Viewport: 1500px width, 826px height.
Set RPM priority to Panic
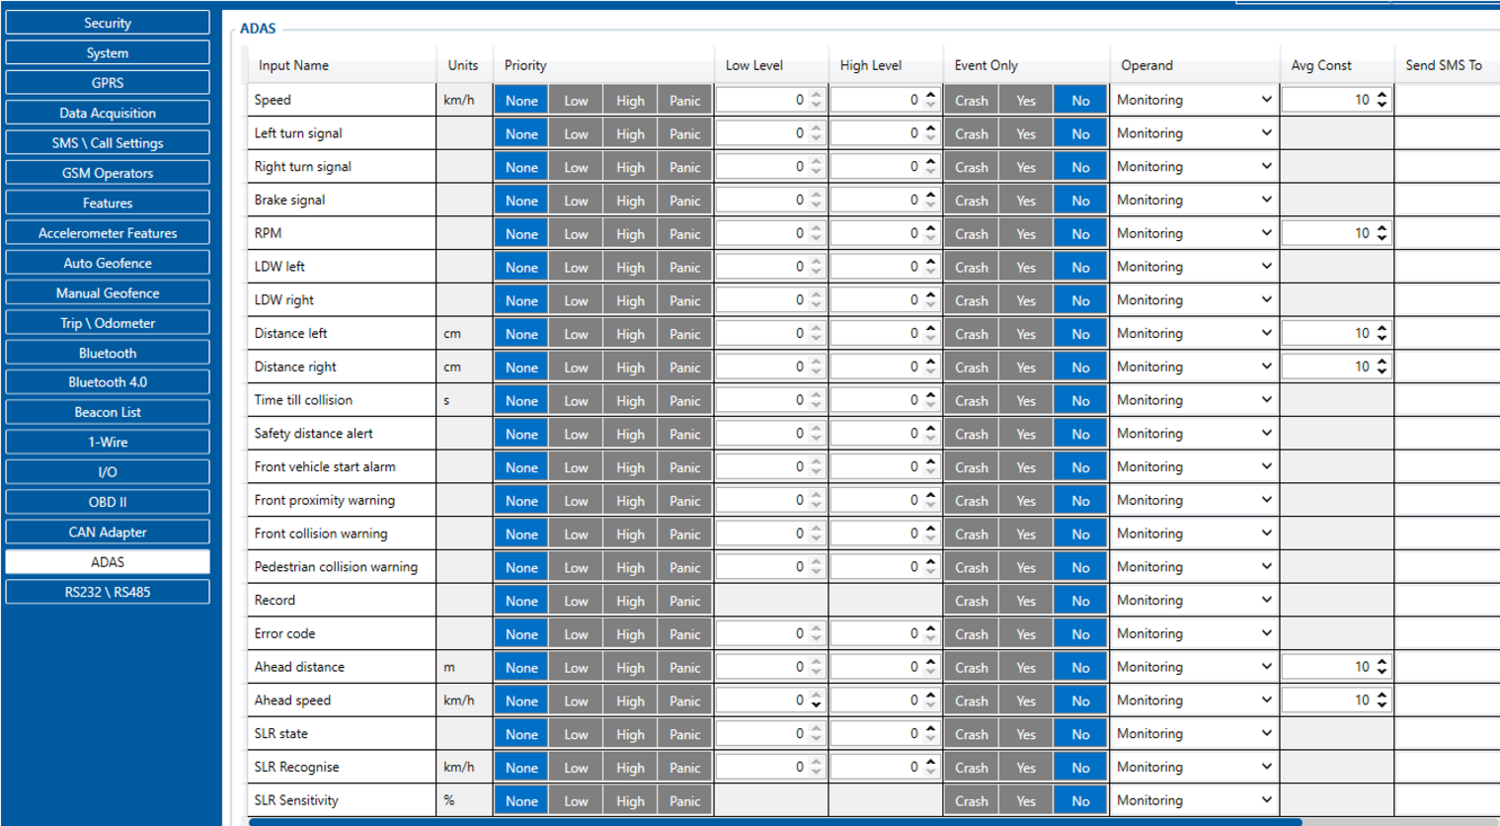685,233
